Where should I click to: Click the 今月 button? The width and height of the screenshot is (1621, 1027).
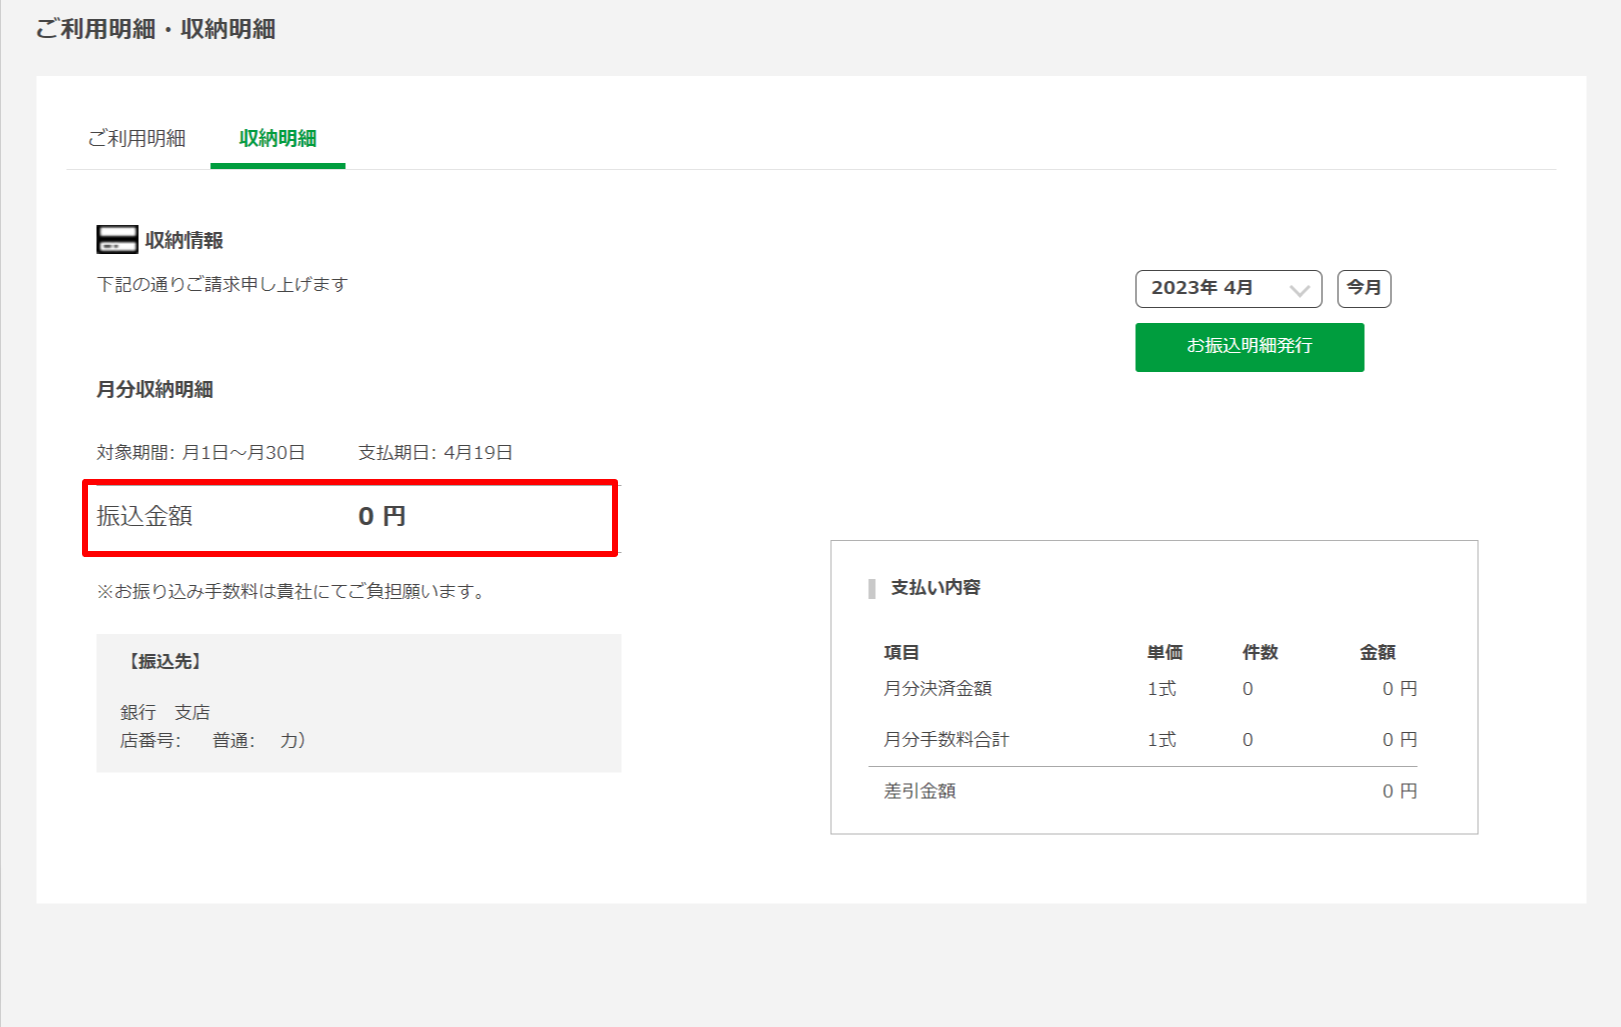1364,288
